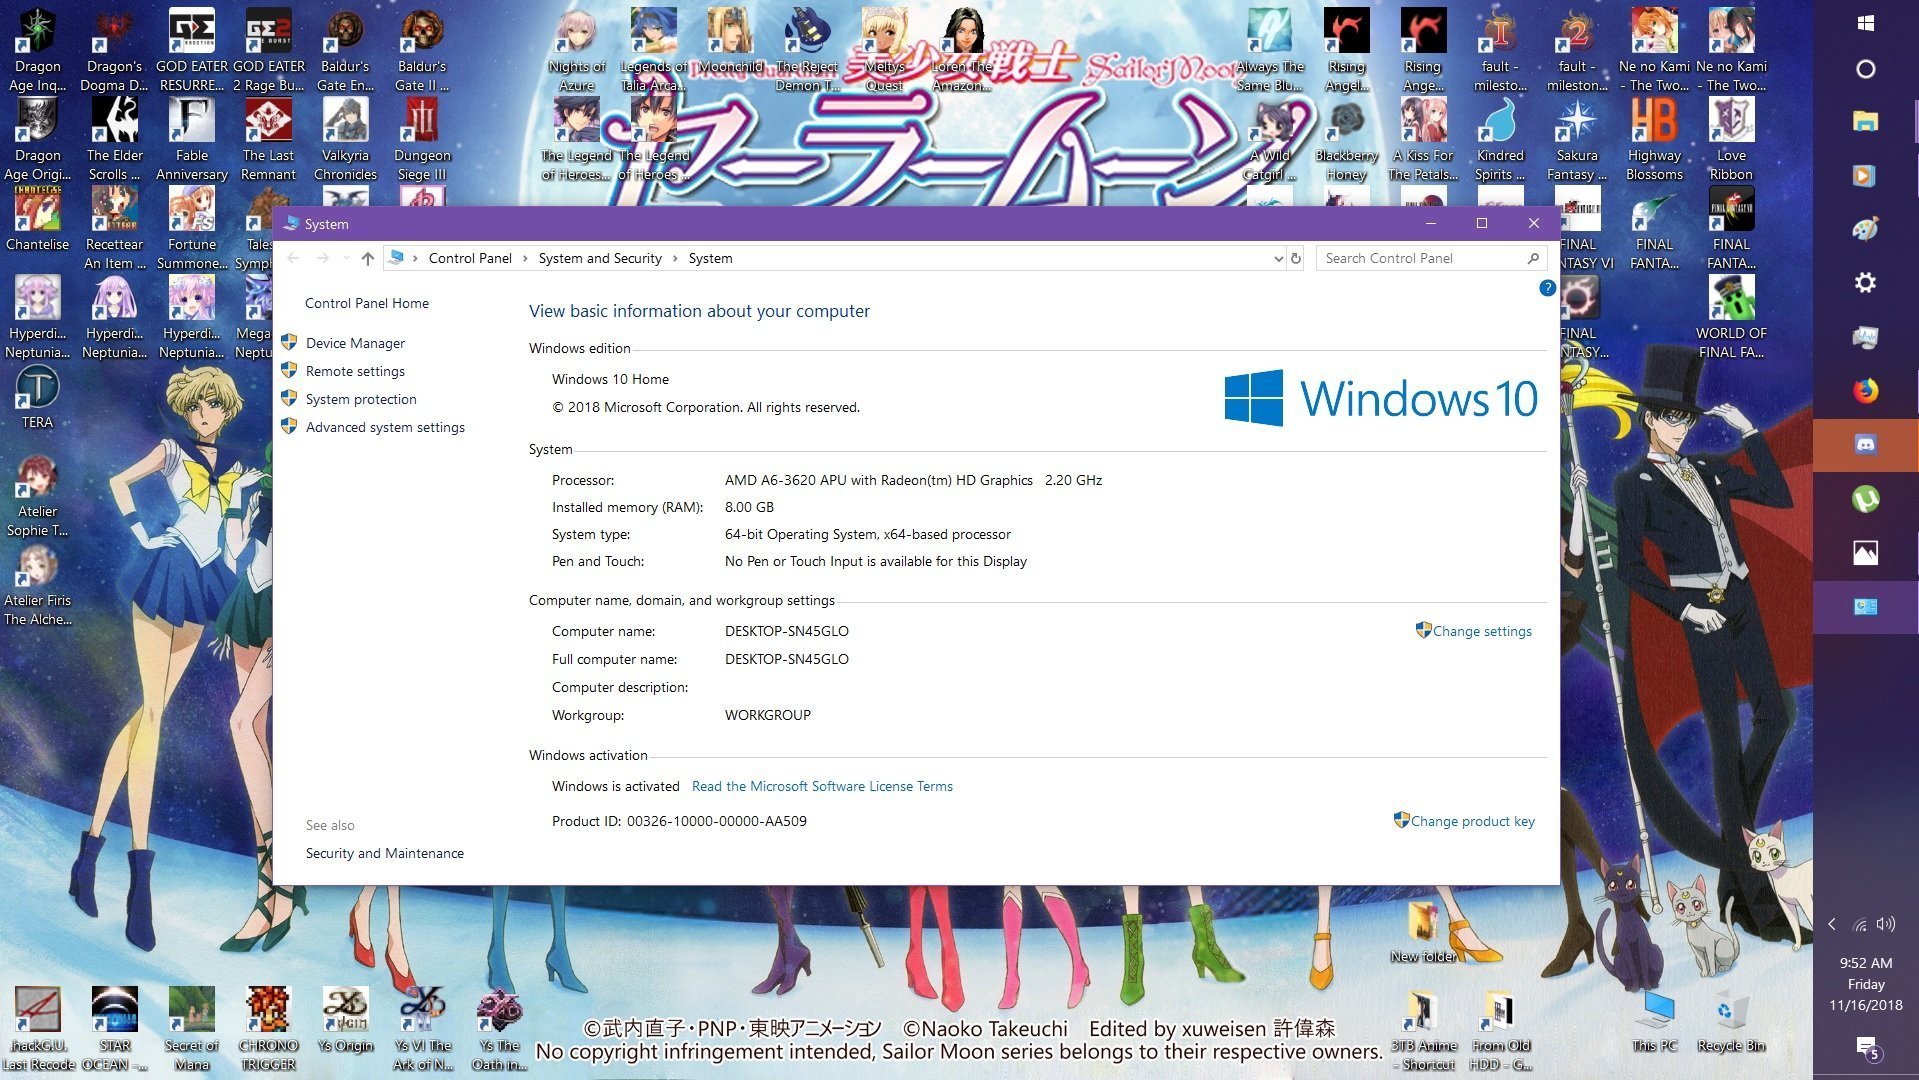
Task: Click the refresh button in address bar
Action: (x=1296, y=258)
